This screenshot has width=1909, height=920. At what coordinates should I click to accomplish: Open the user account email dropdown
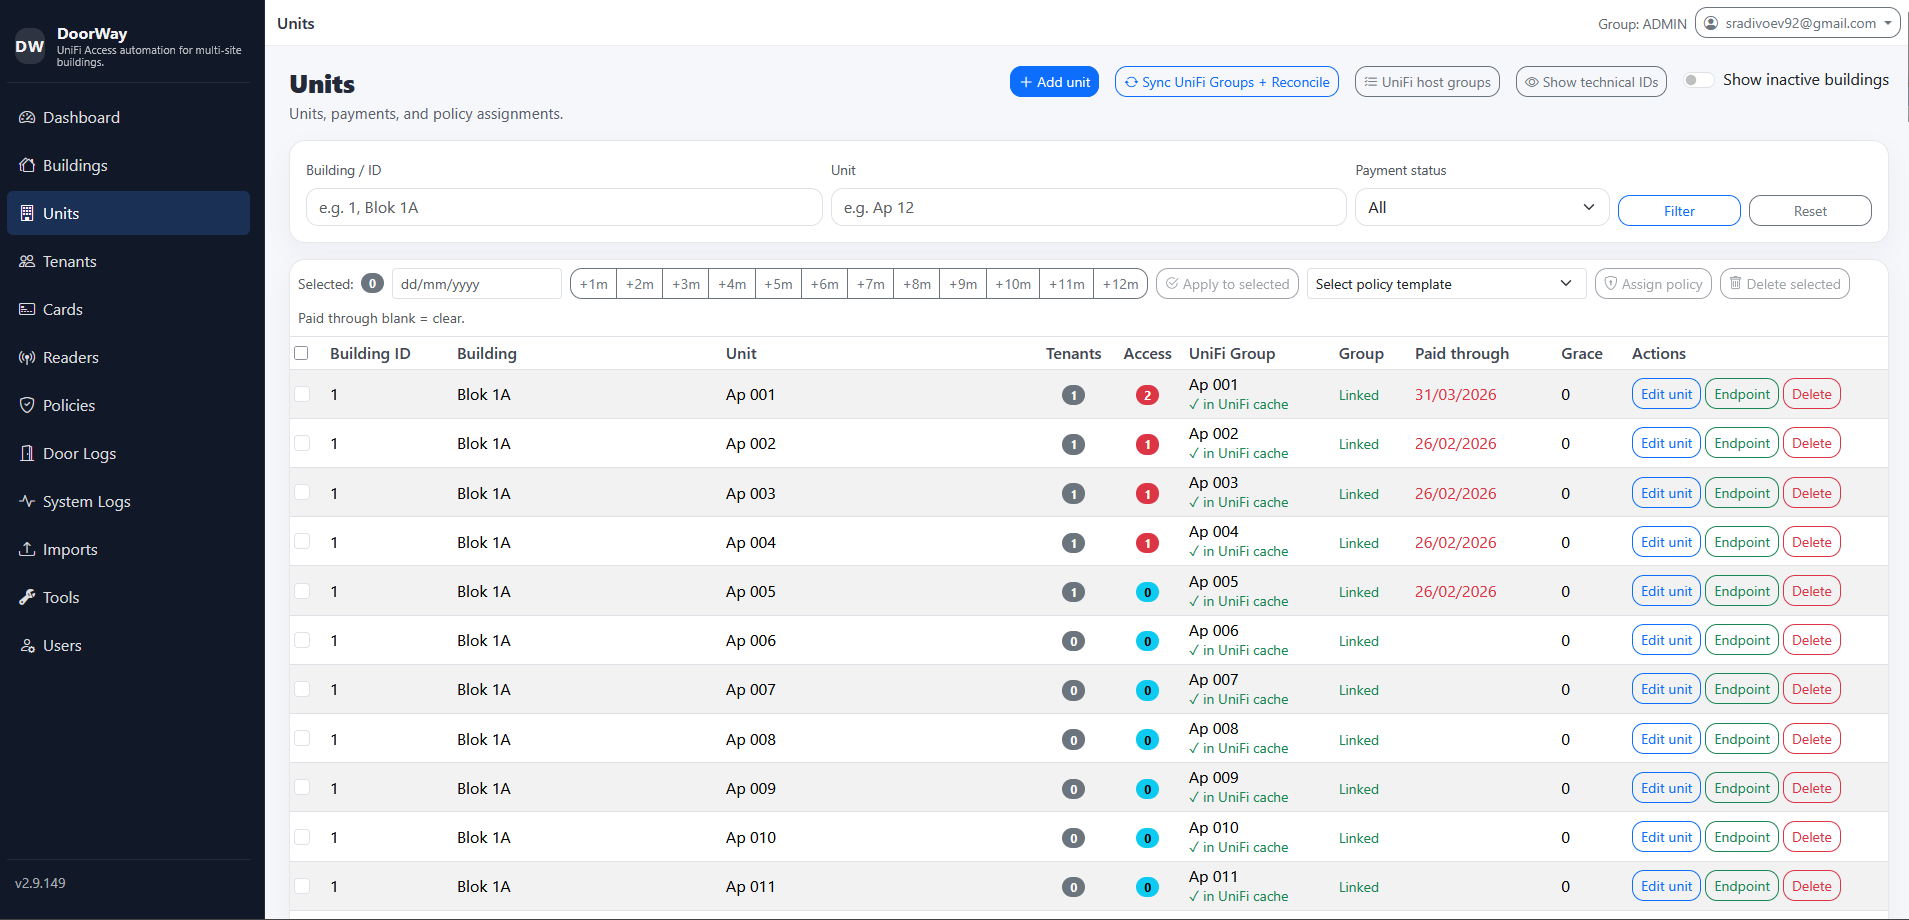(1797, 24)
